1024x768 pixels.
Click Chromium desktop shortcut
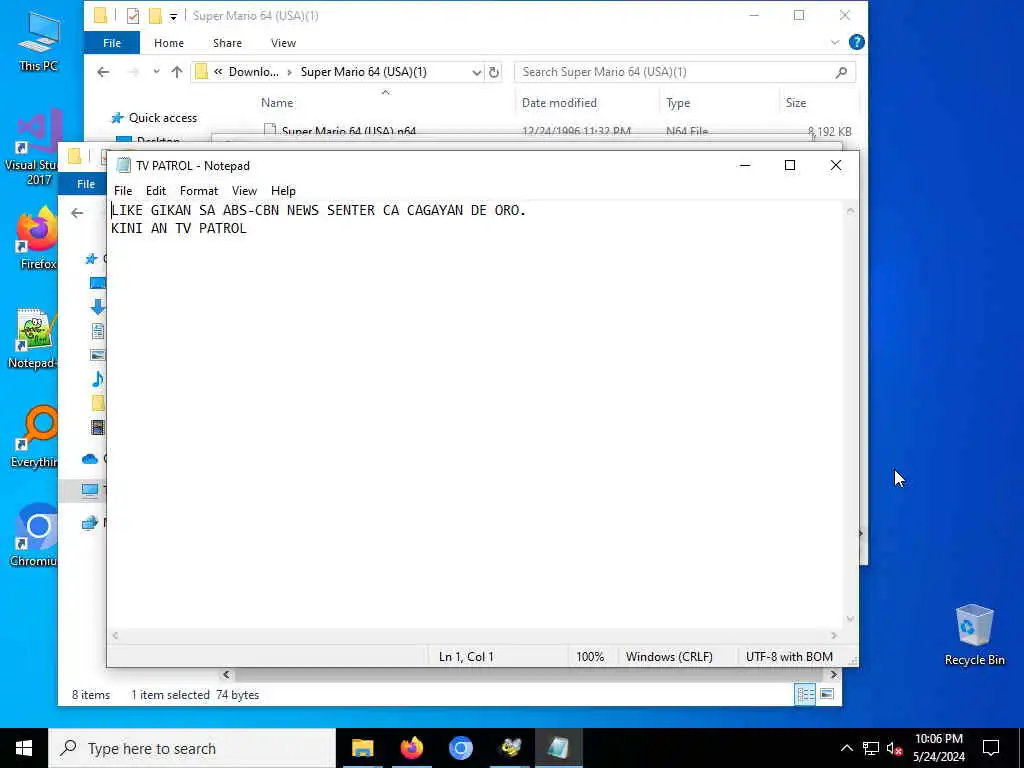point(34,536)
